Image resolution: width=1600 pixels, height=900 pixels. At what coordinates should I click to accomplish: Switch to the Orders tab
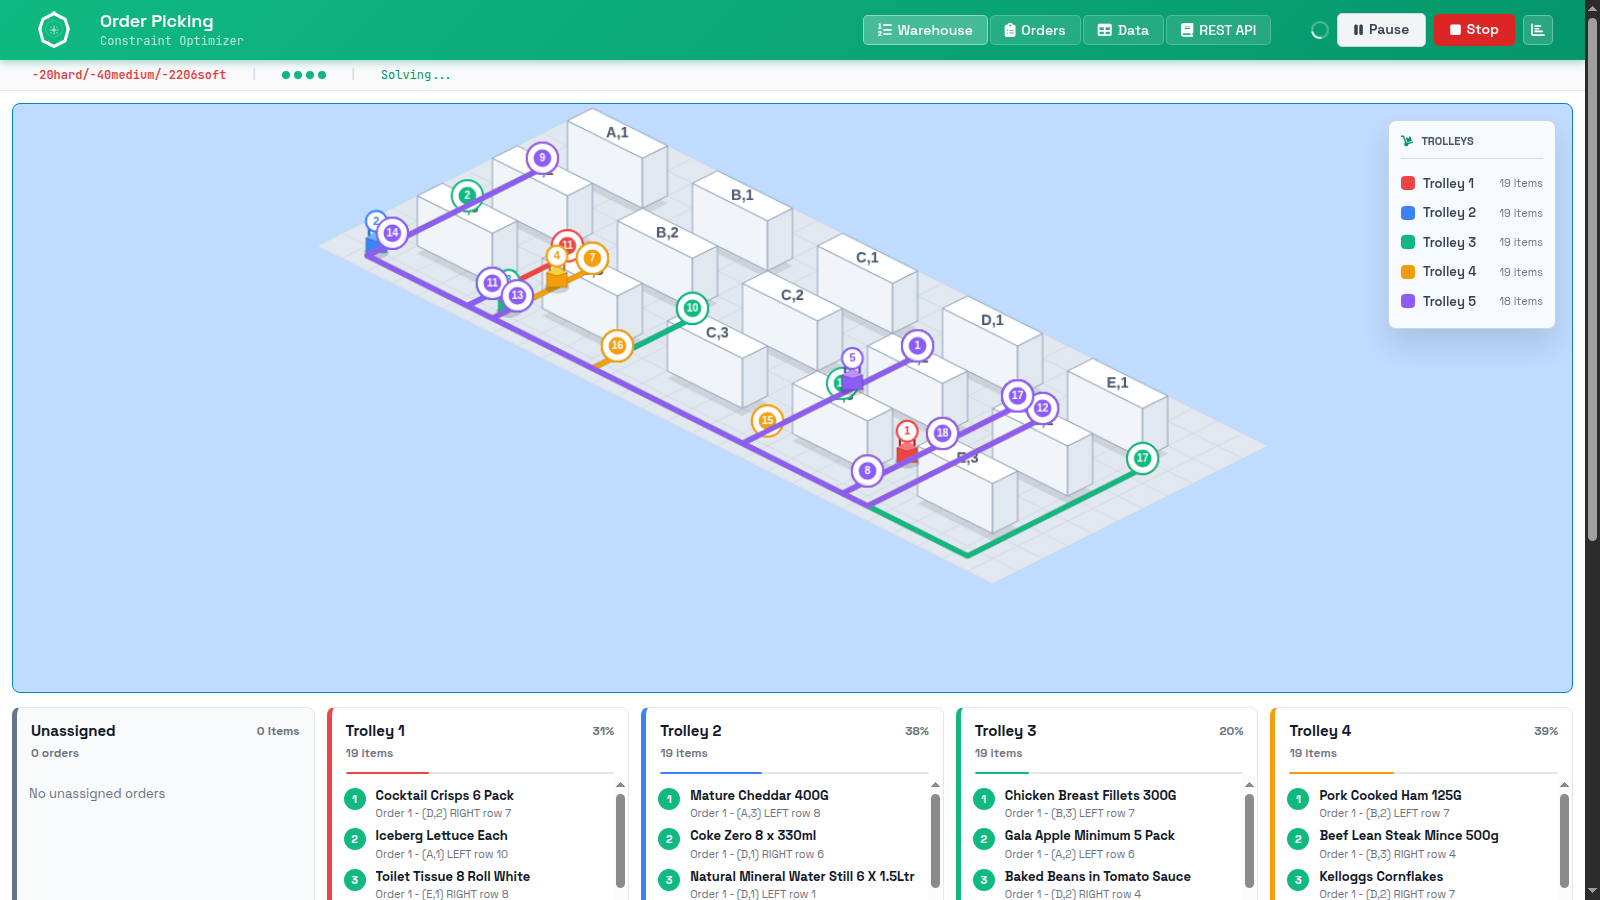click(x=1035, y=30)
